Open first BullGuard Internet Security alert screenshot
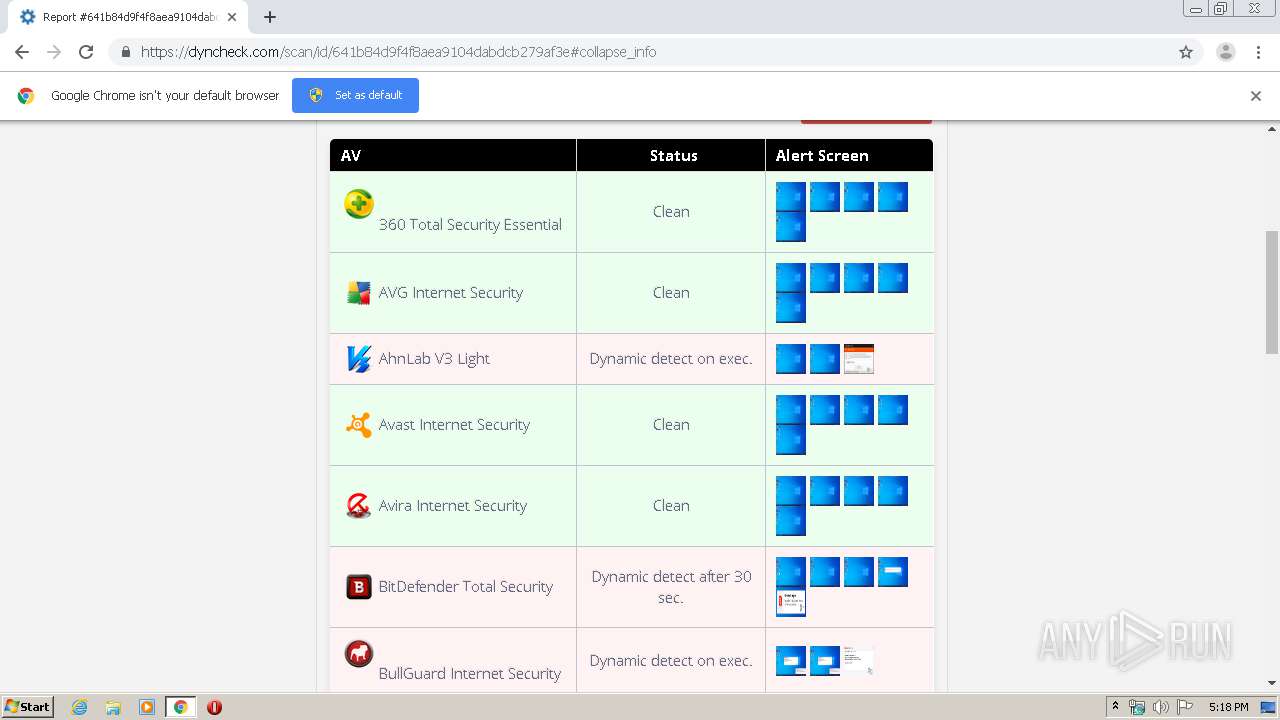 [x=790, y=661]
